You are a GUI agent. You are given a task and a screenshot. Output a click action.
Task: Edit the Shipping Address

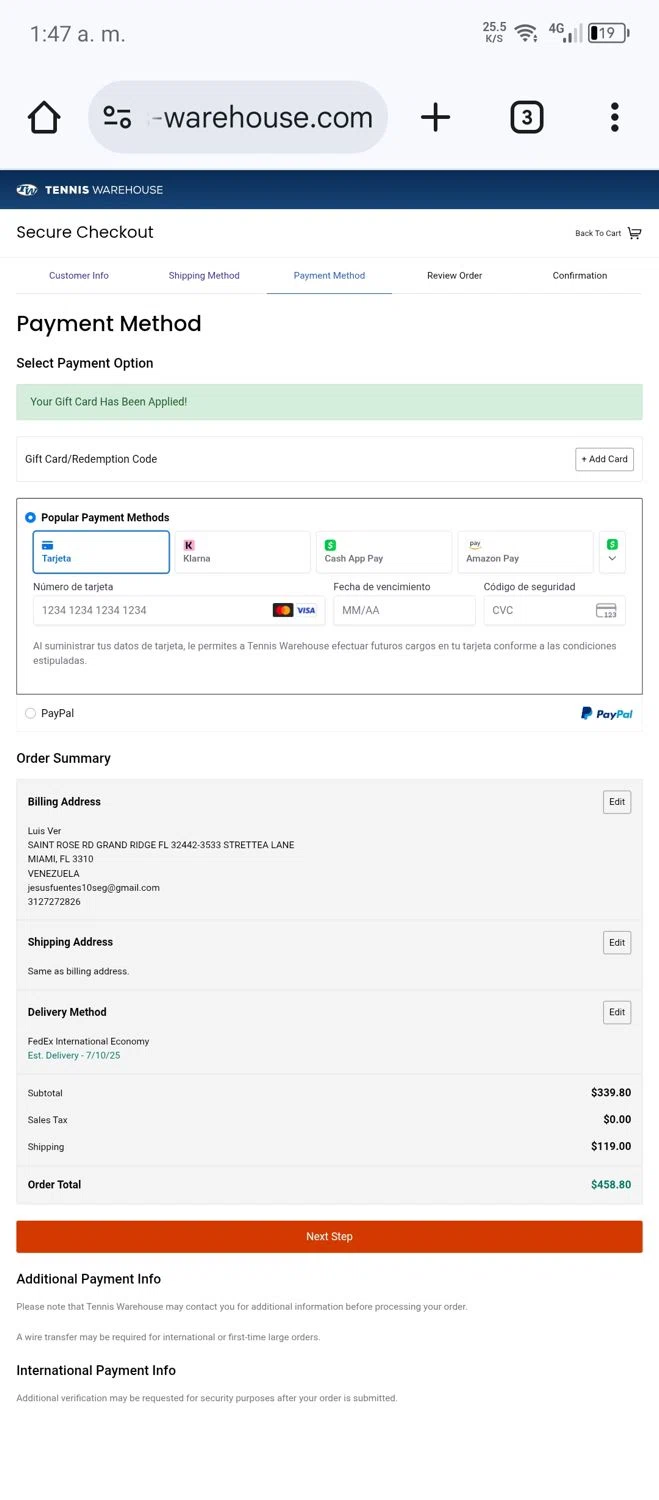[617, 942]
